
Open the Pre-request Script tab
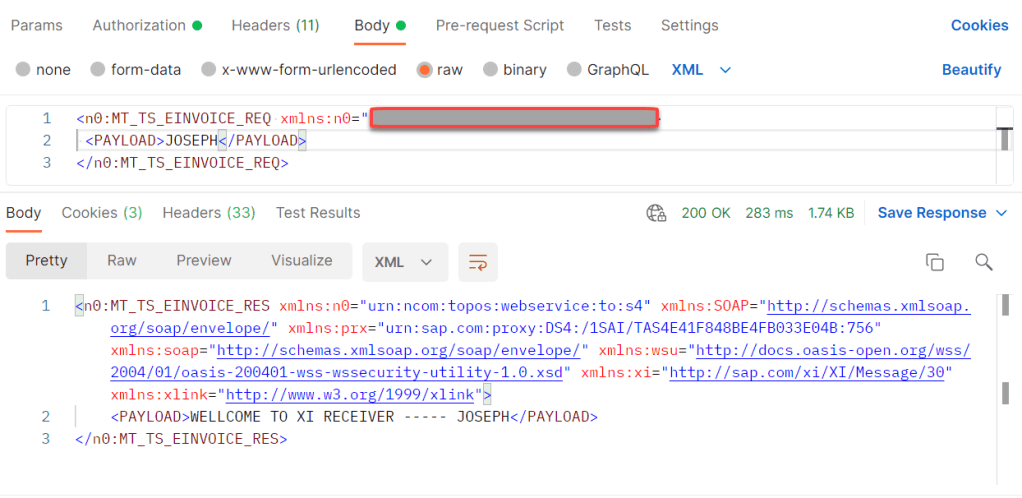[x=499, y=25]
